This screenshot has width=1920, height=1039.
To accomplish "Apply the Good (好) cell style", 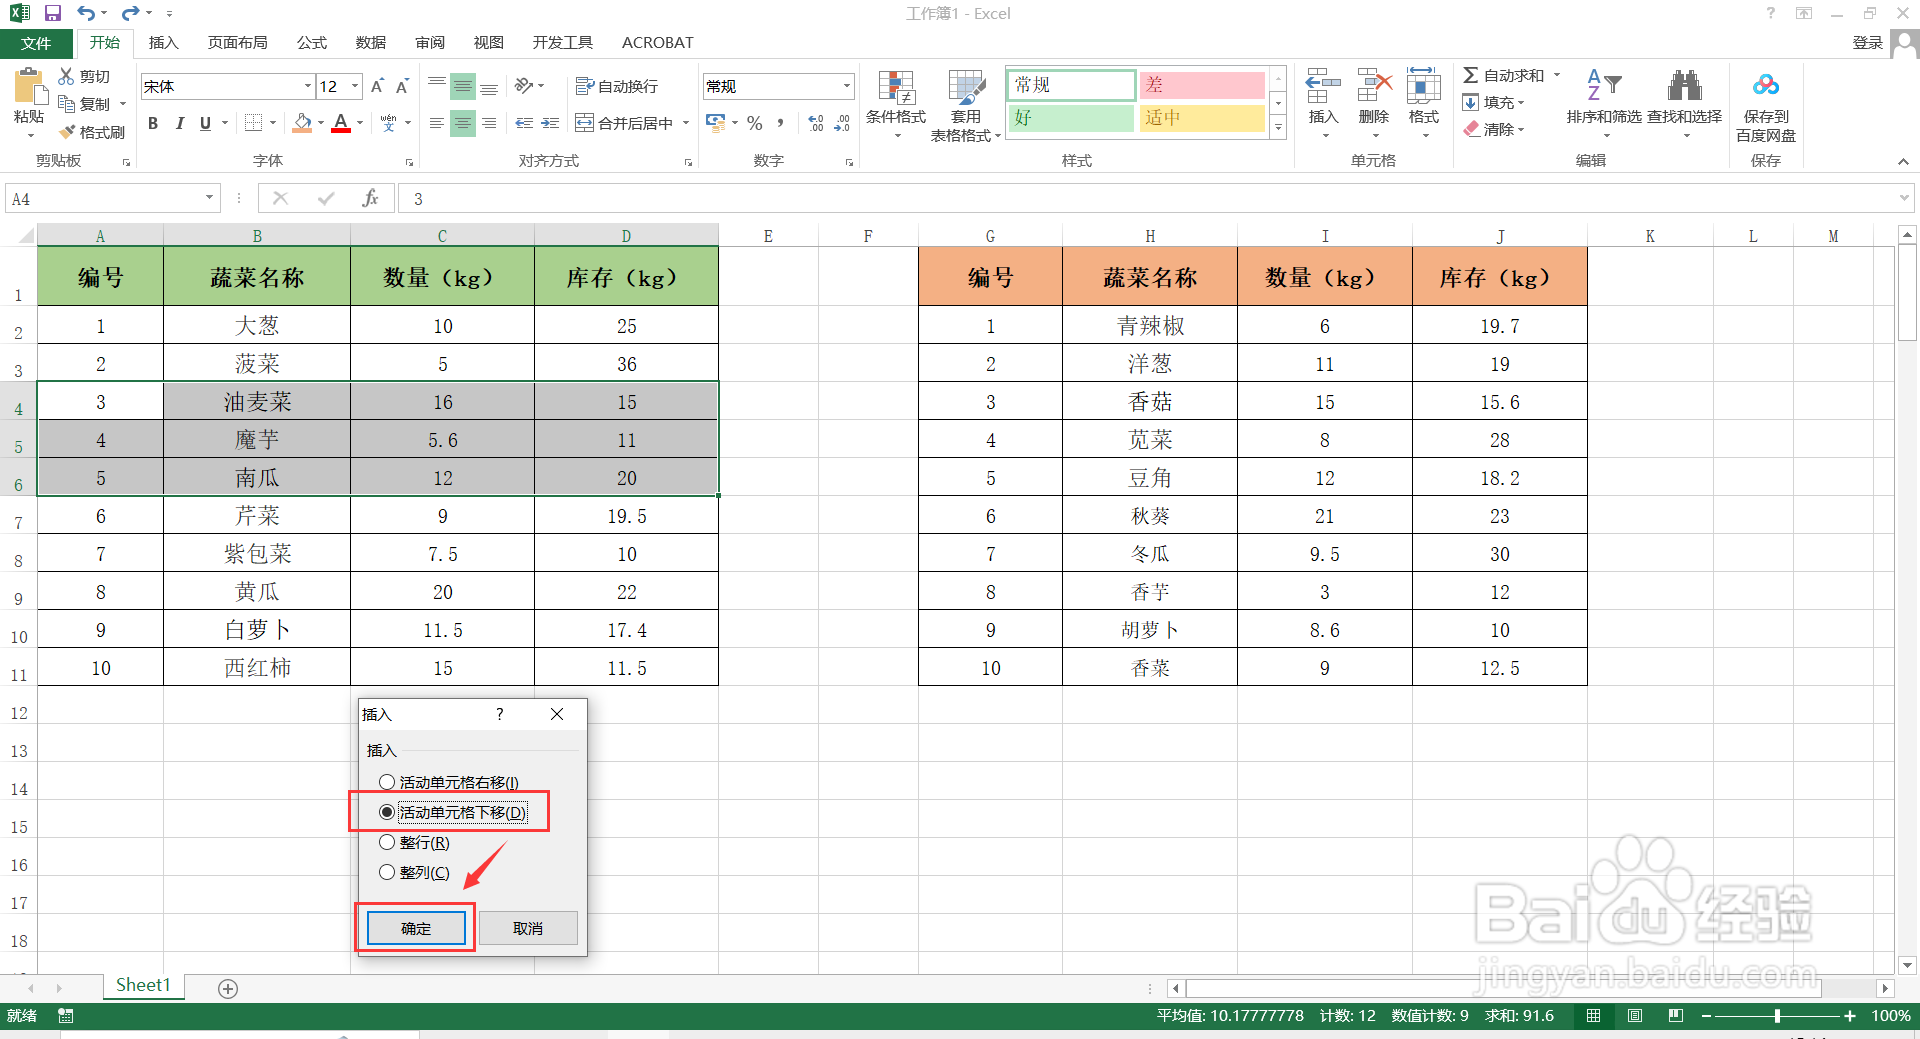I will [1071, 118].
